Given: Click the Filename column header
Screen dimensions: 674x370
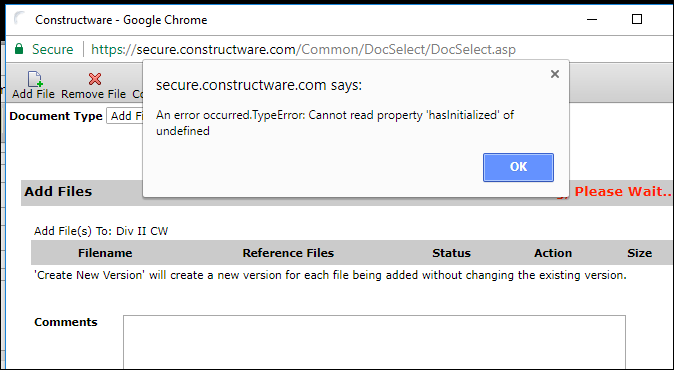Looking at the screenshot, I should pos(105,253).
